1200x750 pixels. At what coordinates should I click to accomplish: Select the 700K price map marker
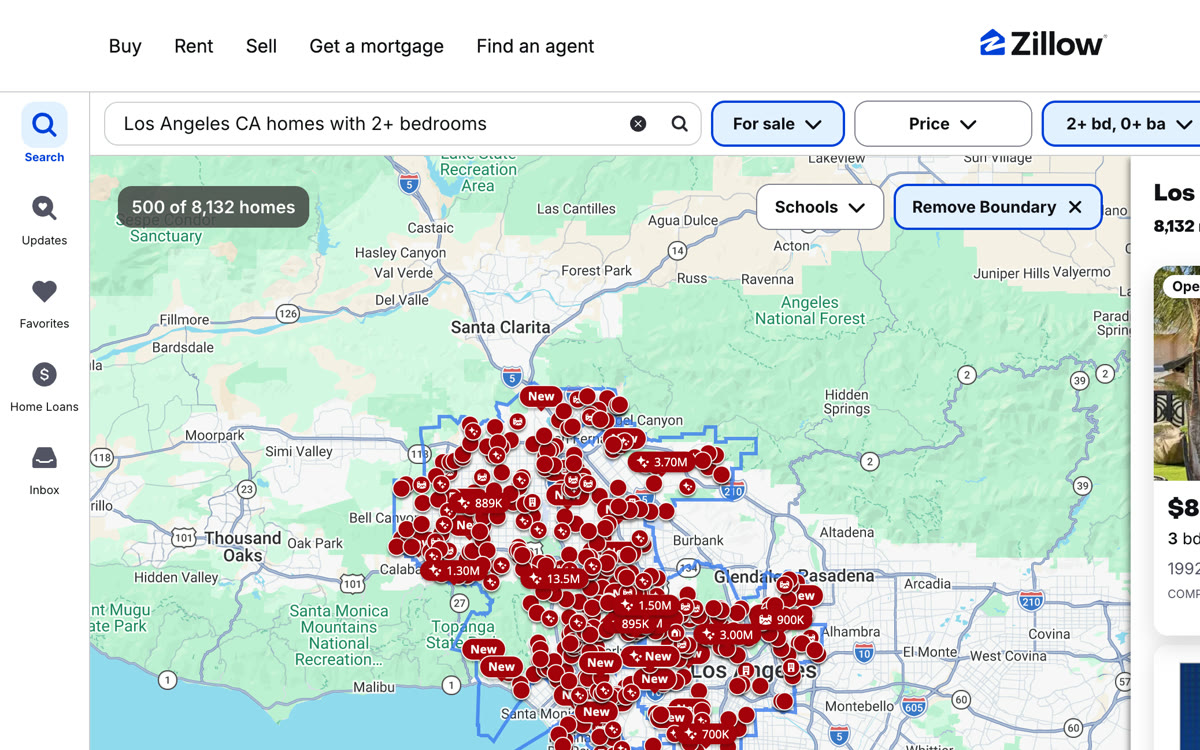tap(705, 734)
